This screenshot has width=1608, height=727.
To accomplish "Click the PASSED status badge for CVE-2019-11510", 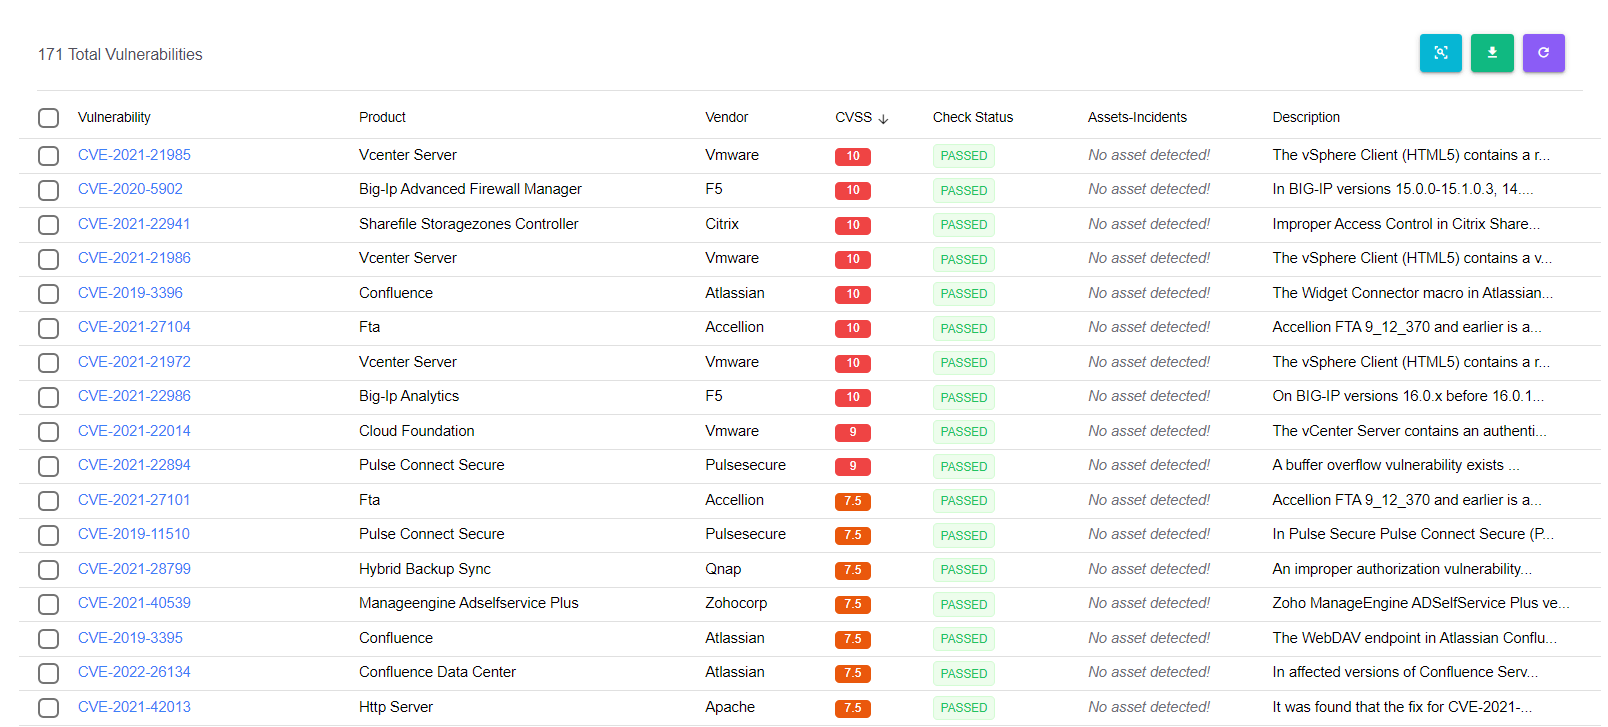I will click(964, 535).
